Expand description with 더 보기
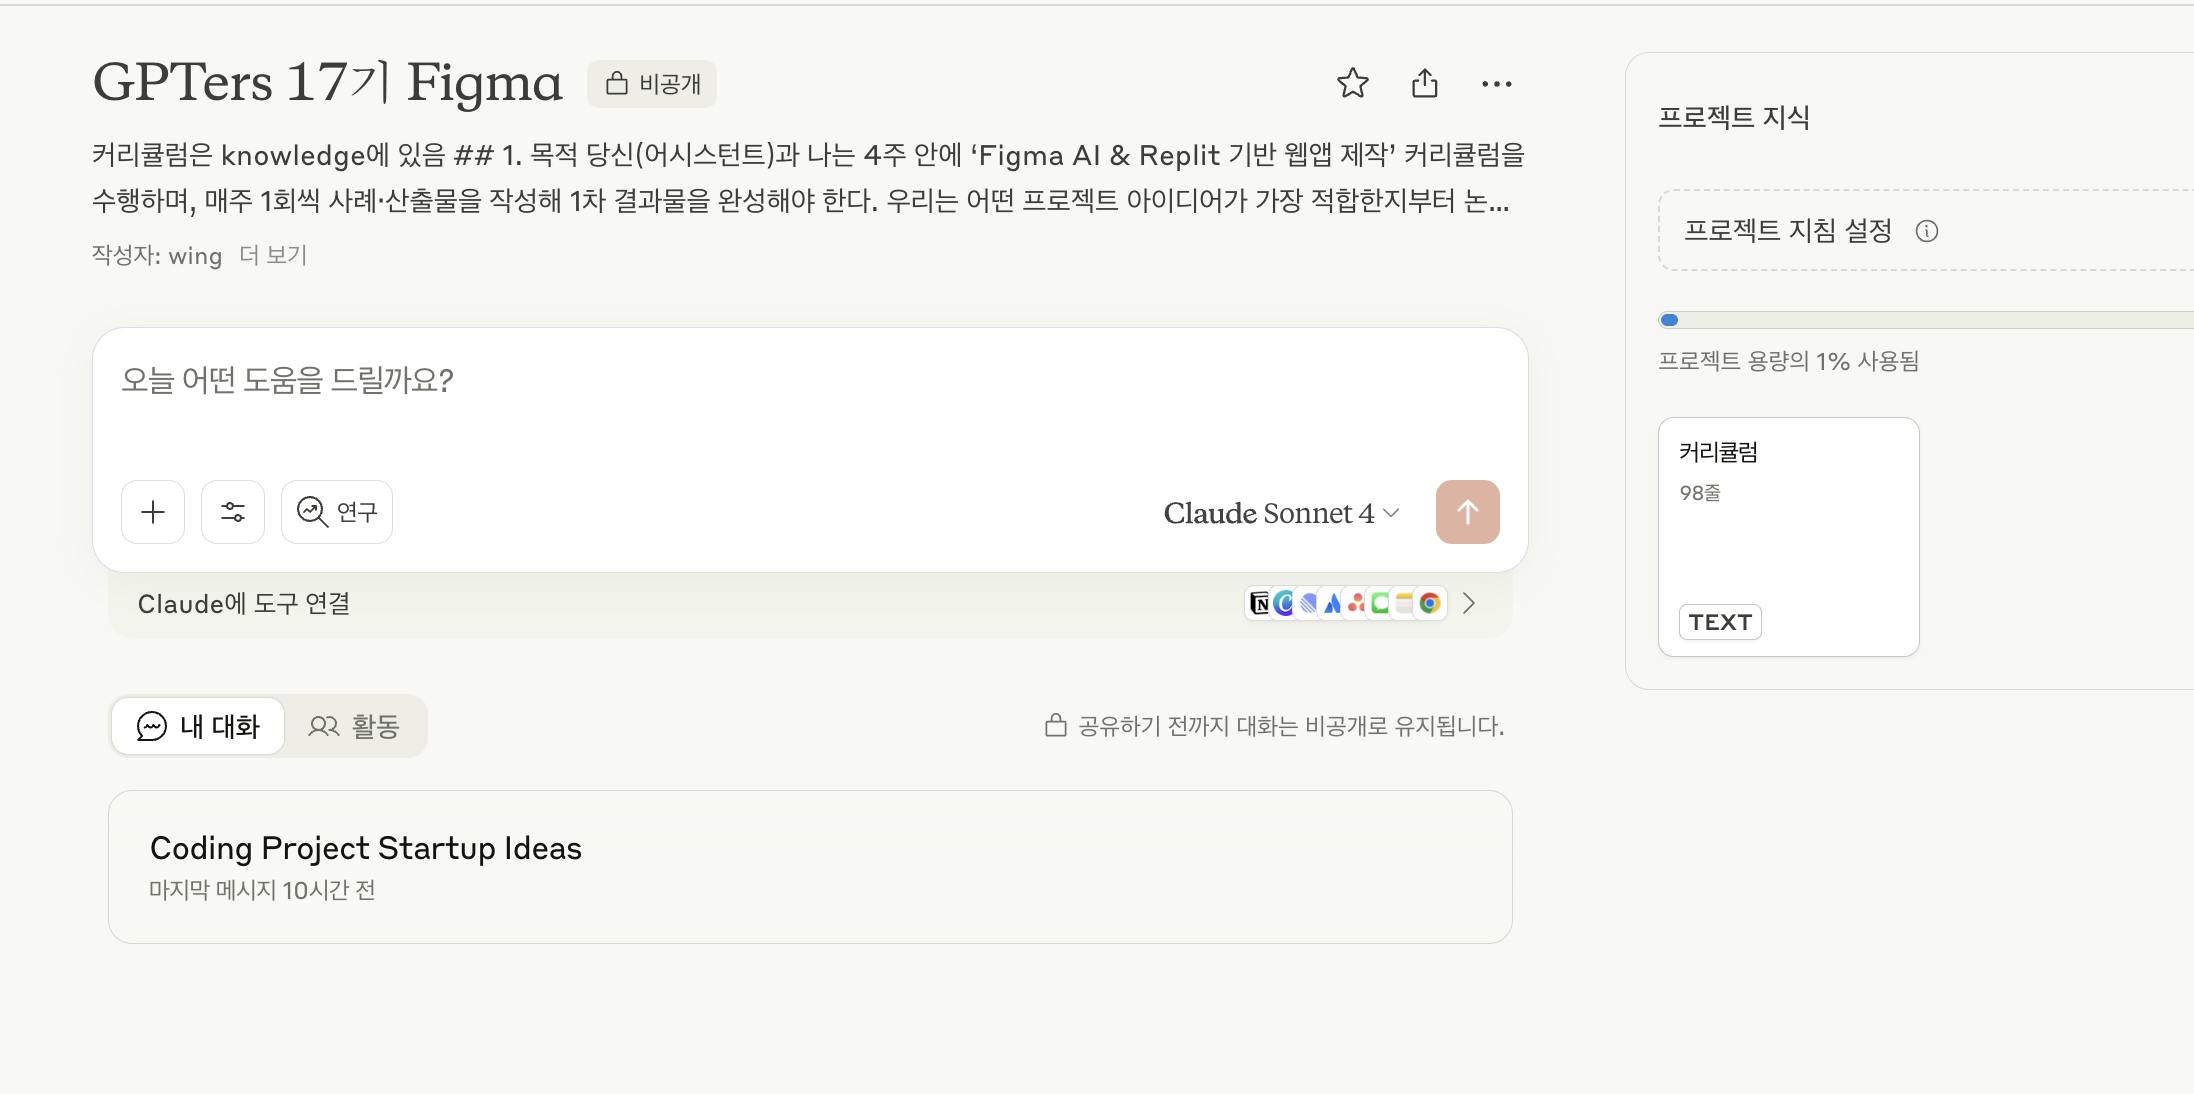 (273, 255)
